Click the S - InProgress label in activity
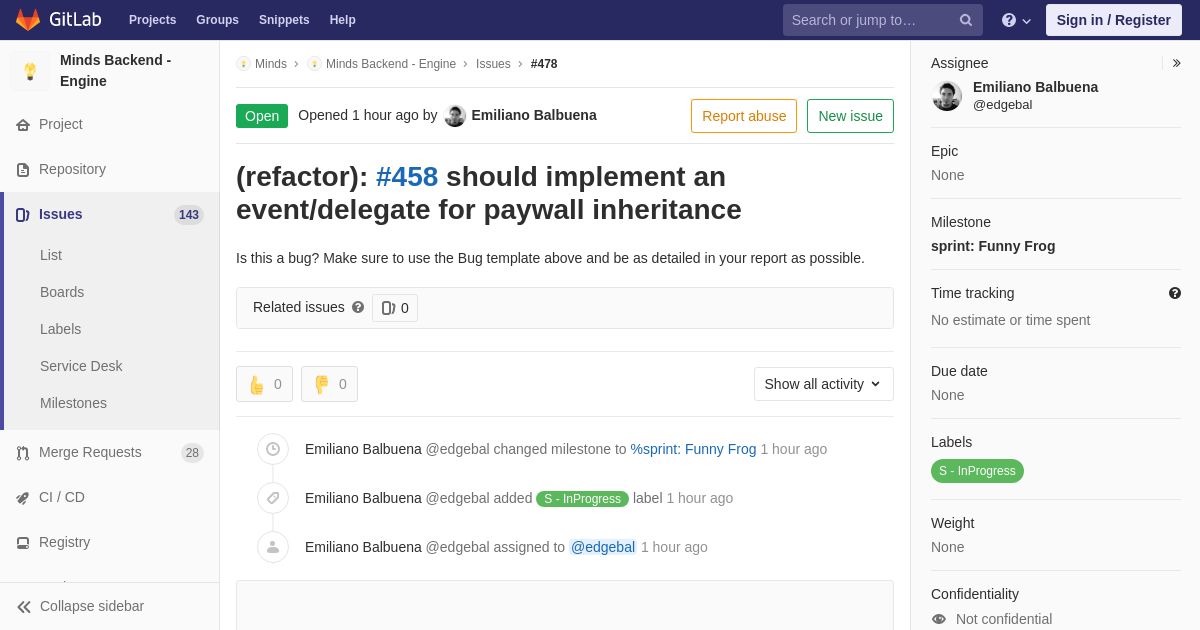This screenshot has height=630, width=1200. 582,498
